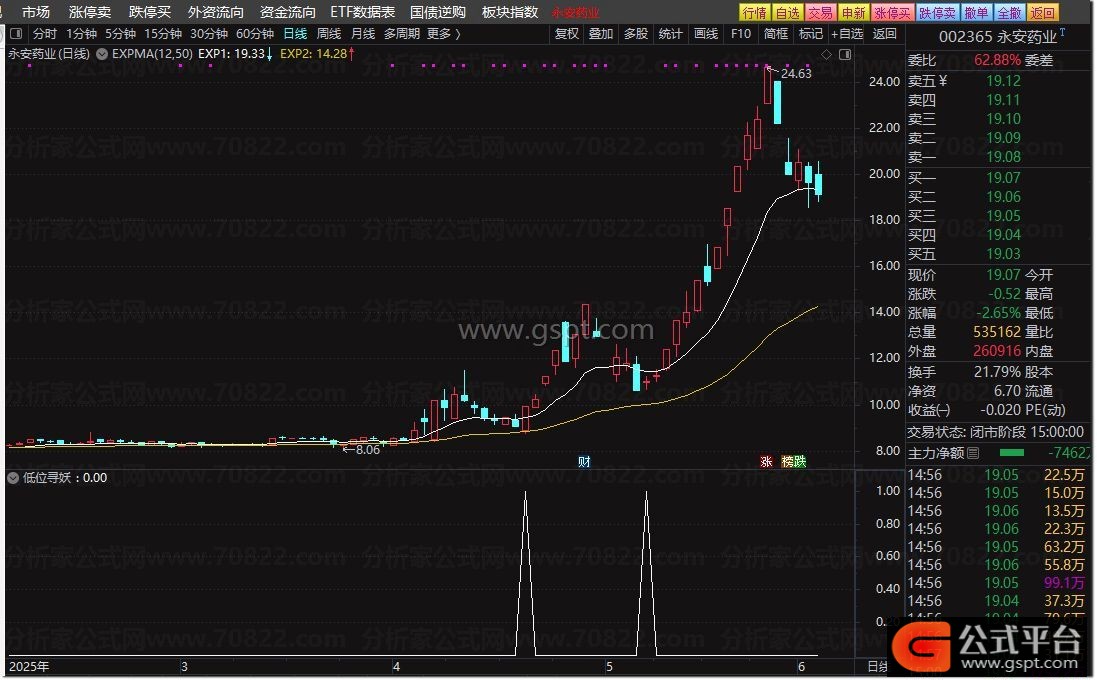Switch to 60分钟 chart period

(x=255, y=34)
